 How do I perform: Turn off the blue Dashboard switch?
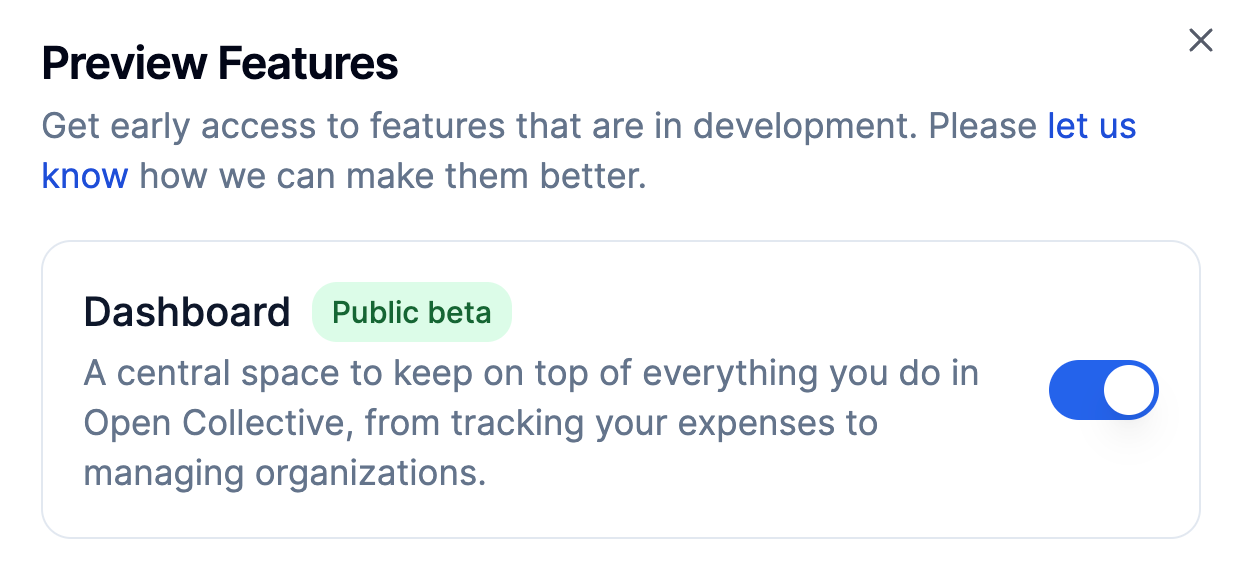click(x=1103, y=390)
